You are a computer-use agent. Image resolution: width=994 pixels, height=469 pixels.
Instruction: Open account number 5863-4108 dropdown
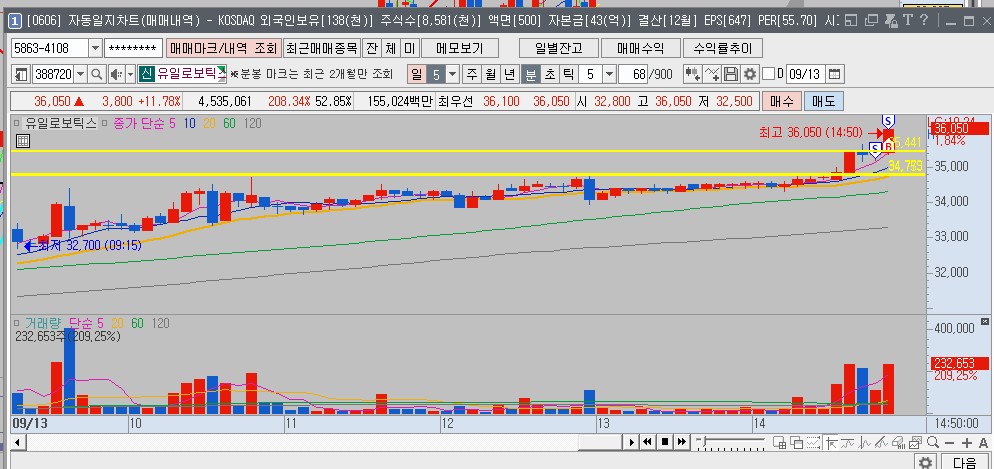(x=95, y=48)
